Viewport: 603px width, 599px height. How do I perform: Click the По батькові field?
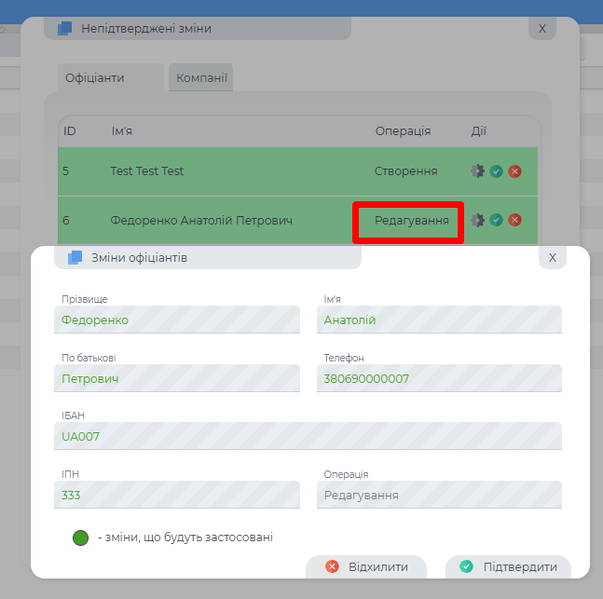tap(177, 379)
